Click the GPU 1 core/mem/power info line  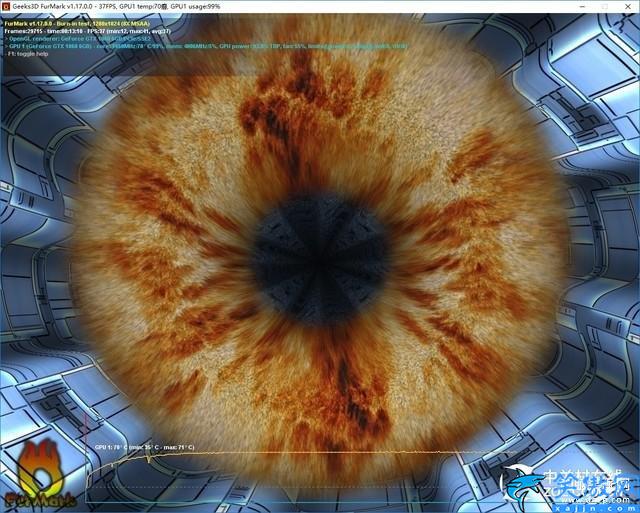coord(206,46)
